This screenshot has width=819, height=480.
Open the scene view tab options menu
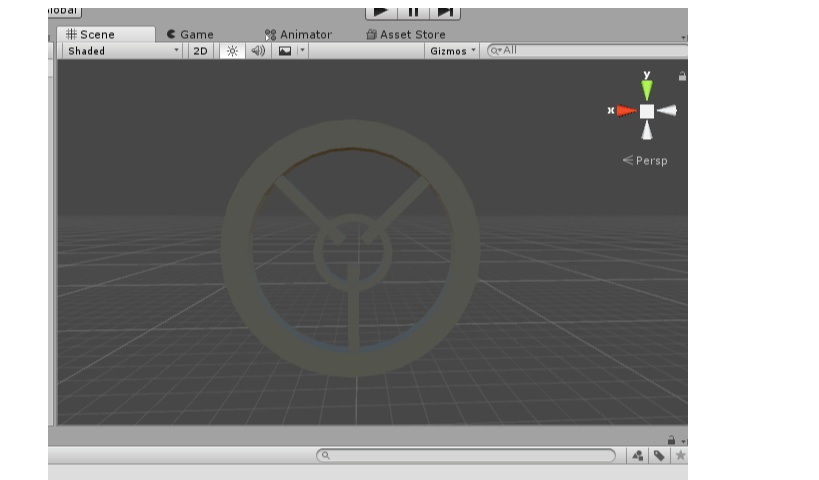[x=683, y=38]
